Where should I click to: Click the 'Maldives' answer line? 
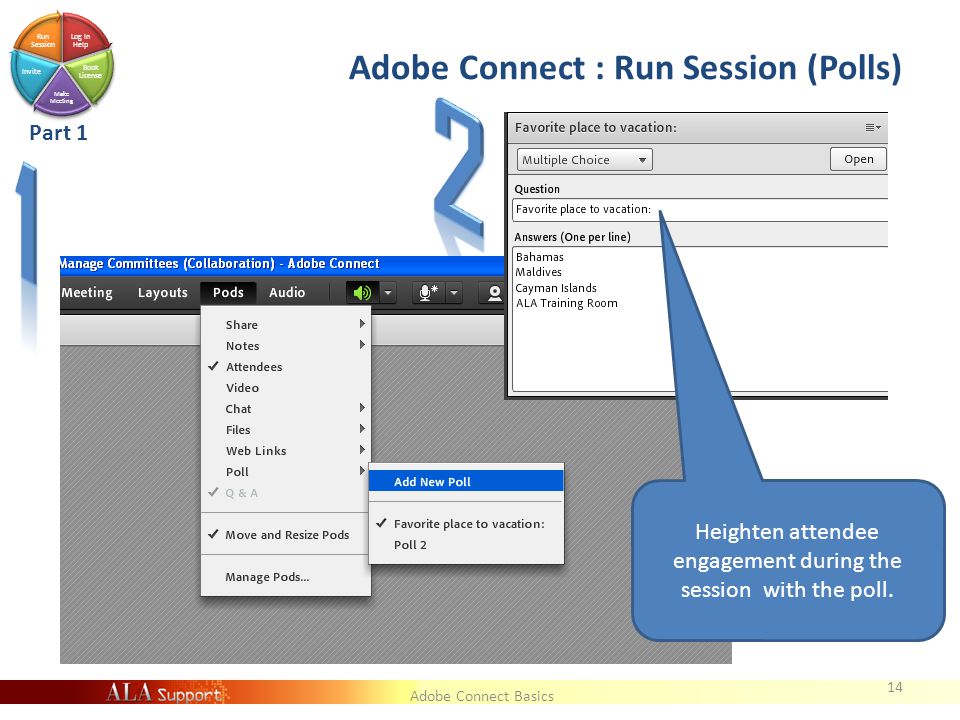click(538, 272)
